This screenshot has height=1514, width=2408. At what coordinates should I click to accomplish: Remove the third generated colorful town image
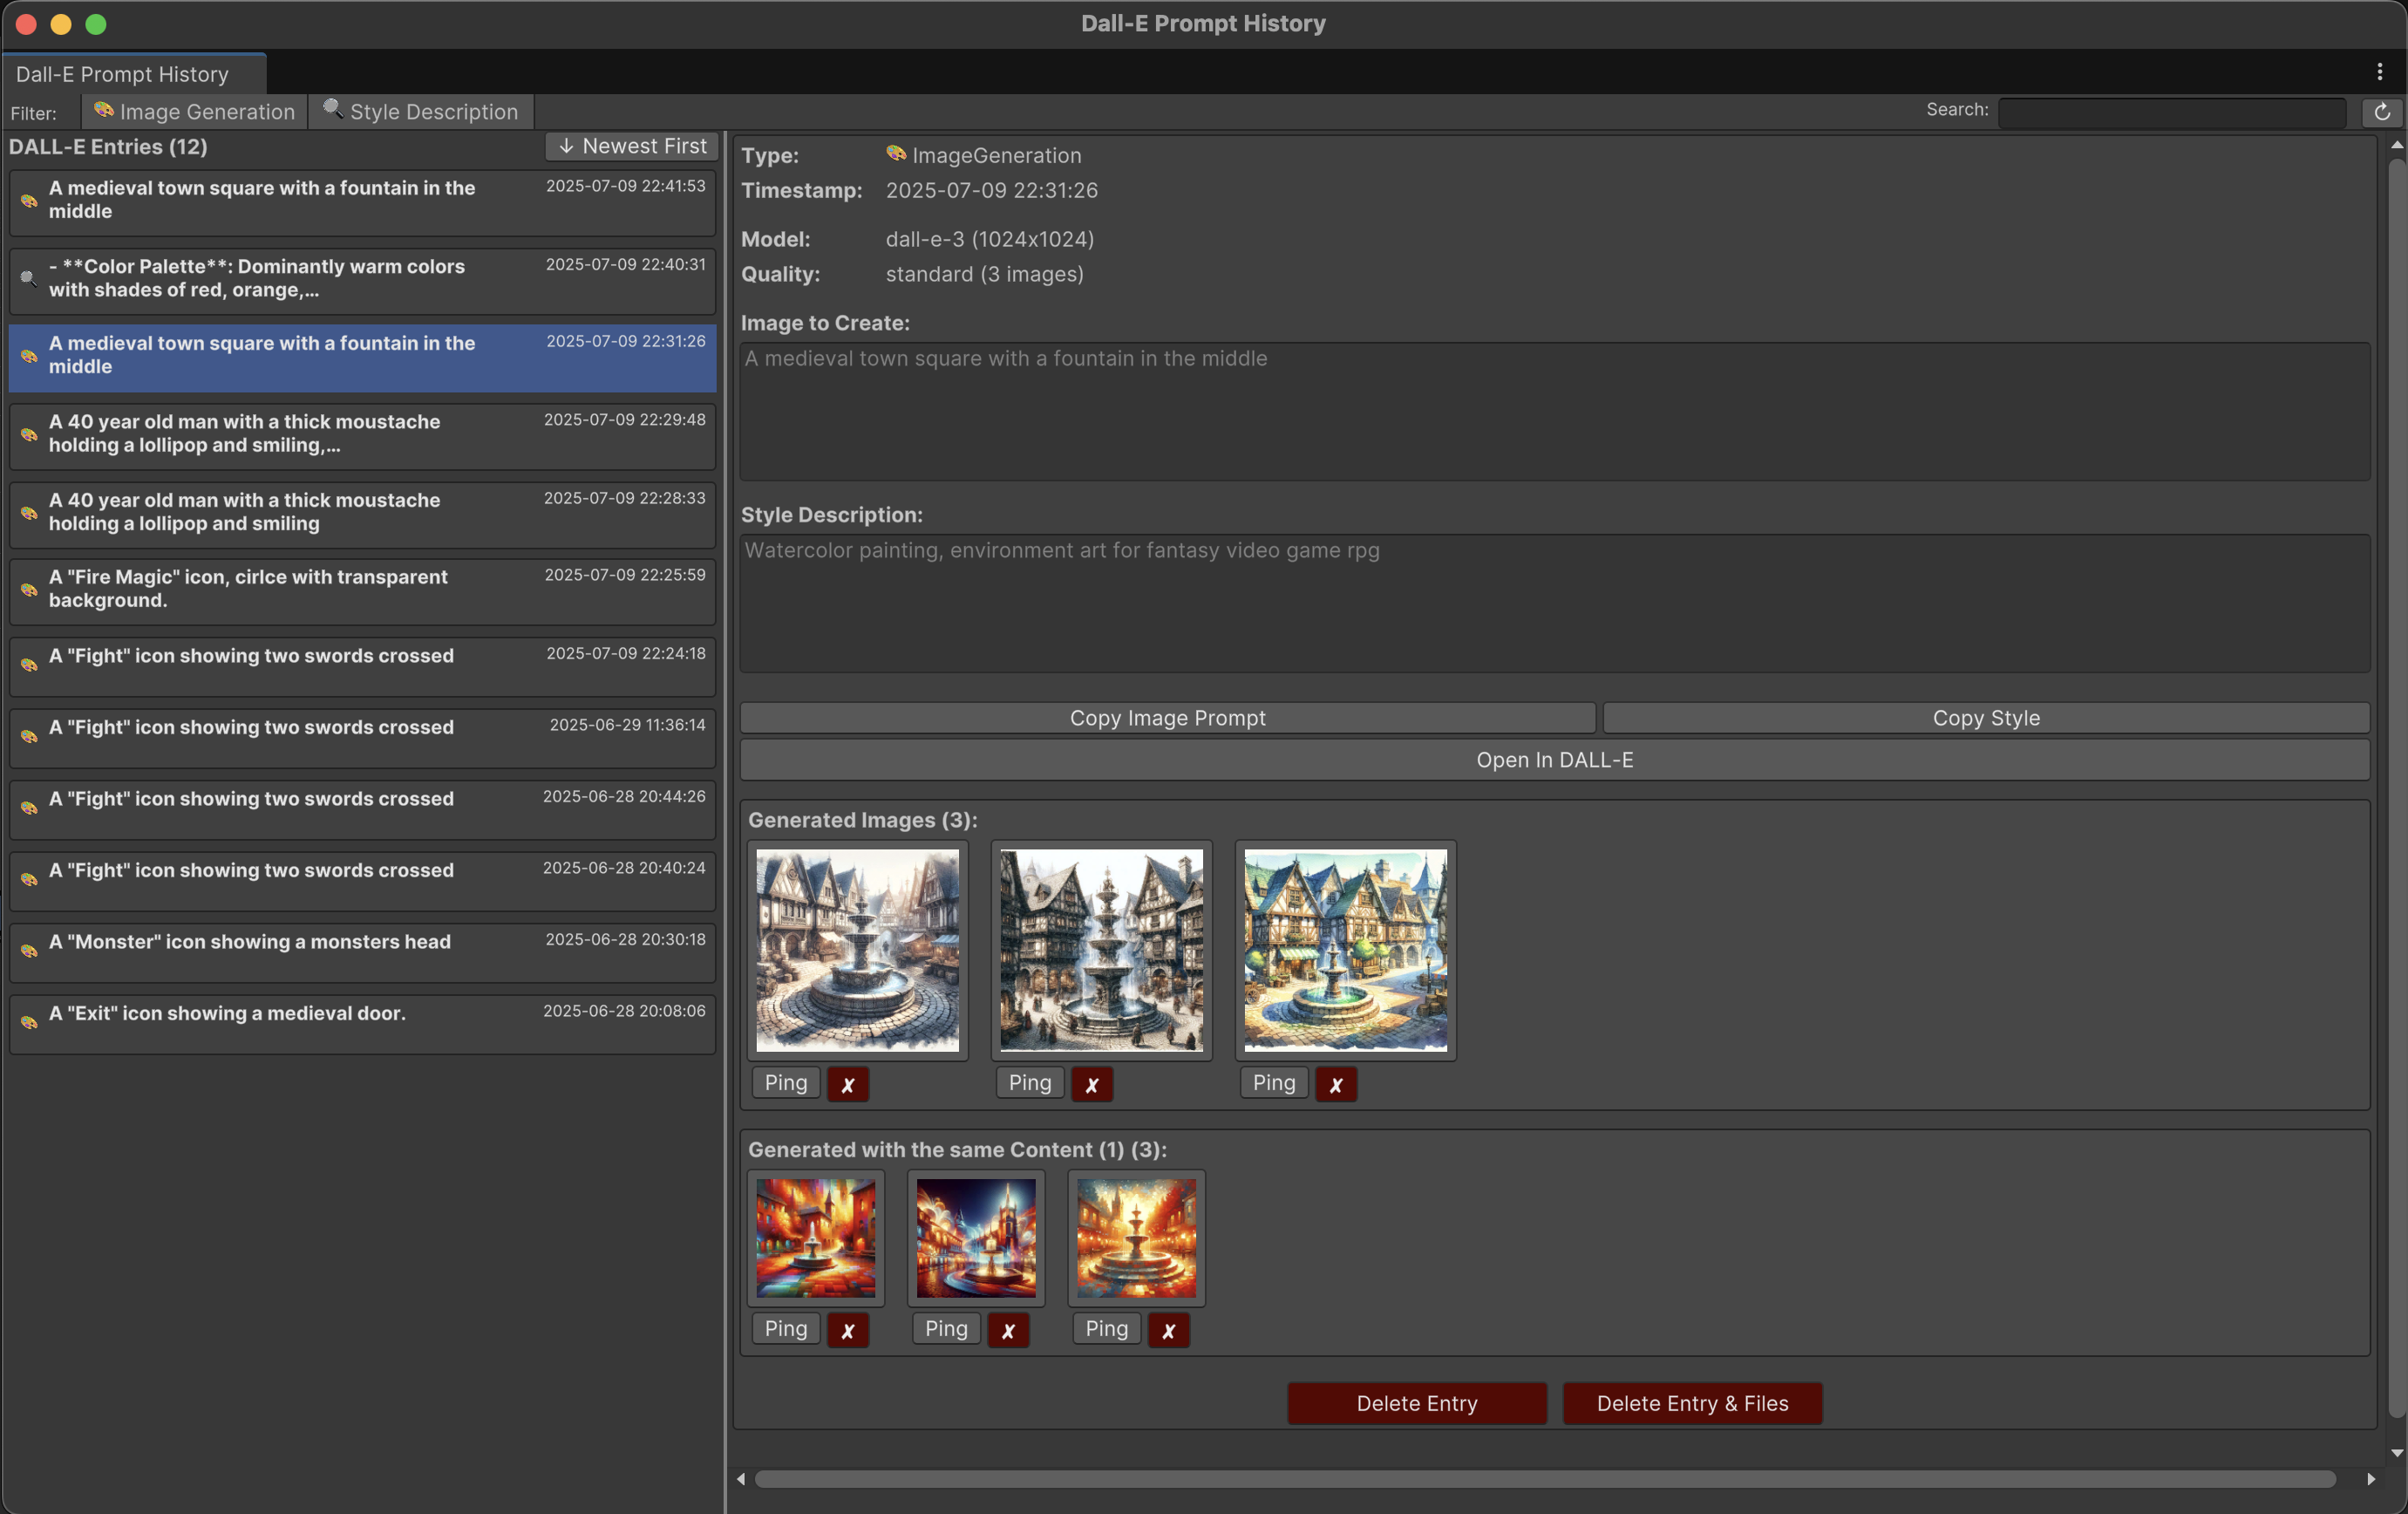coord(1335,1084)
